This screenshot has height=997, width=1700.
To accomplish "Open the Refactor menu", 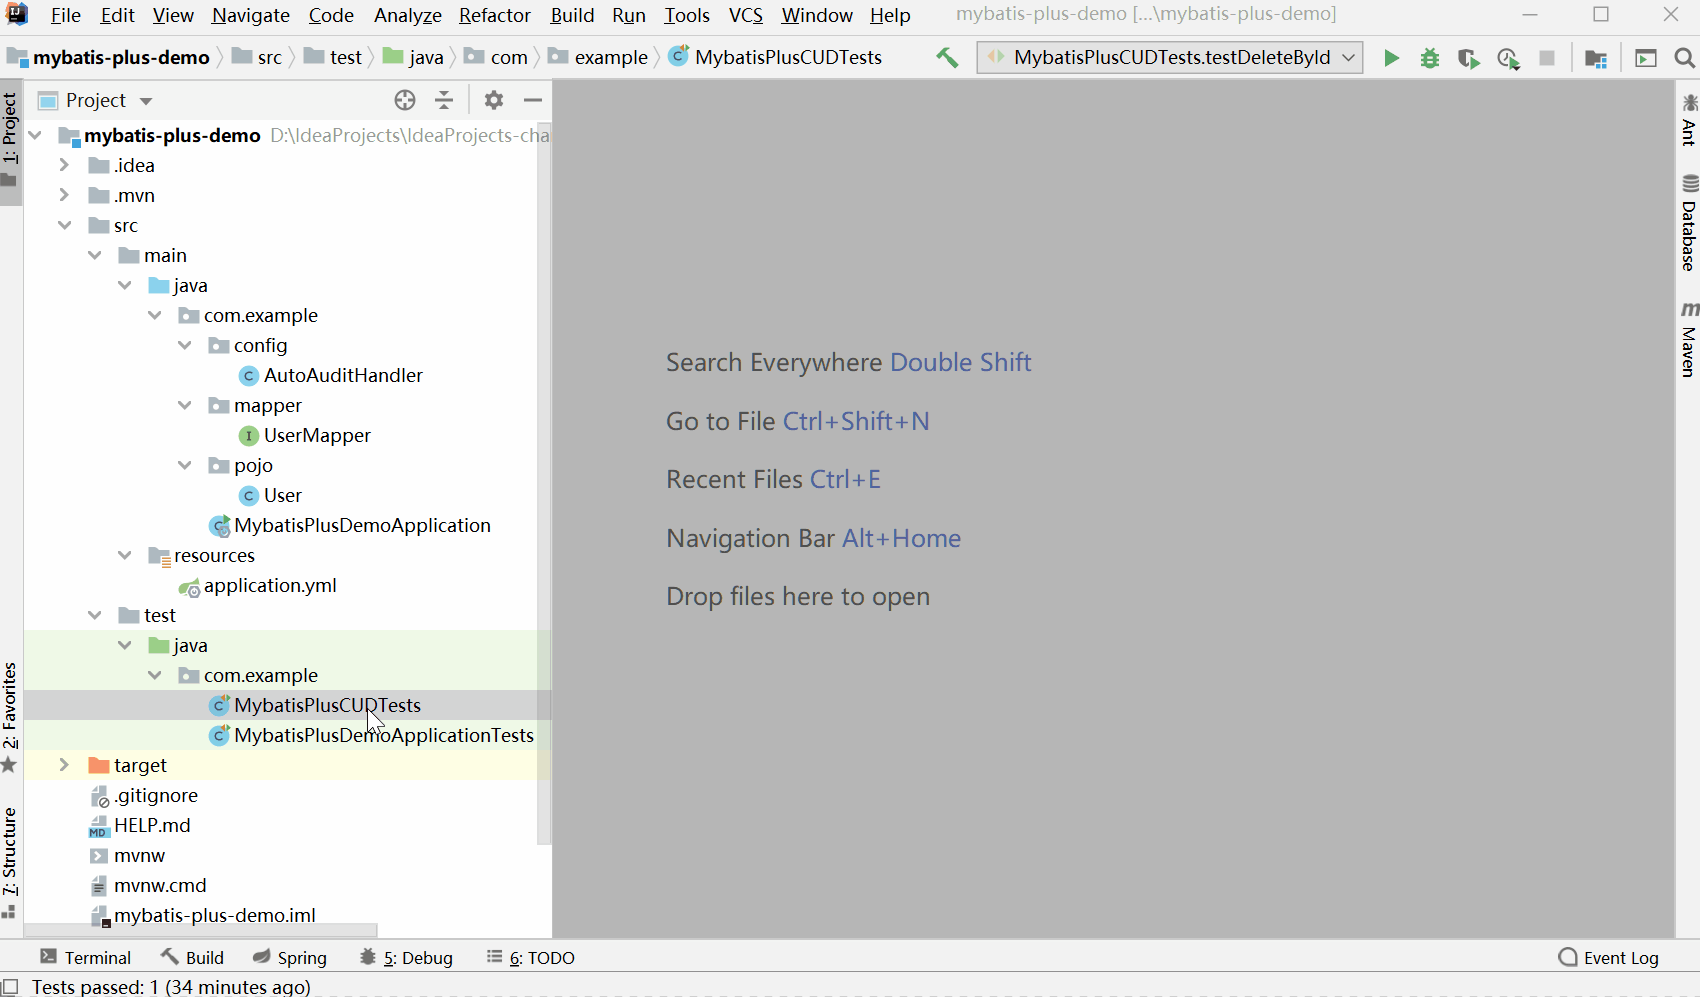I will pos(494,15).
